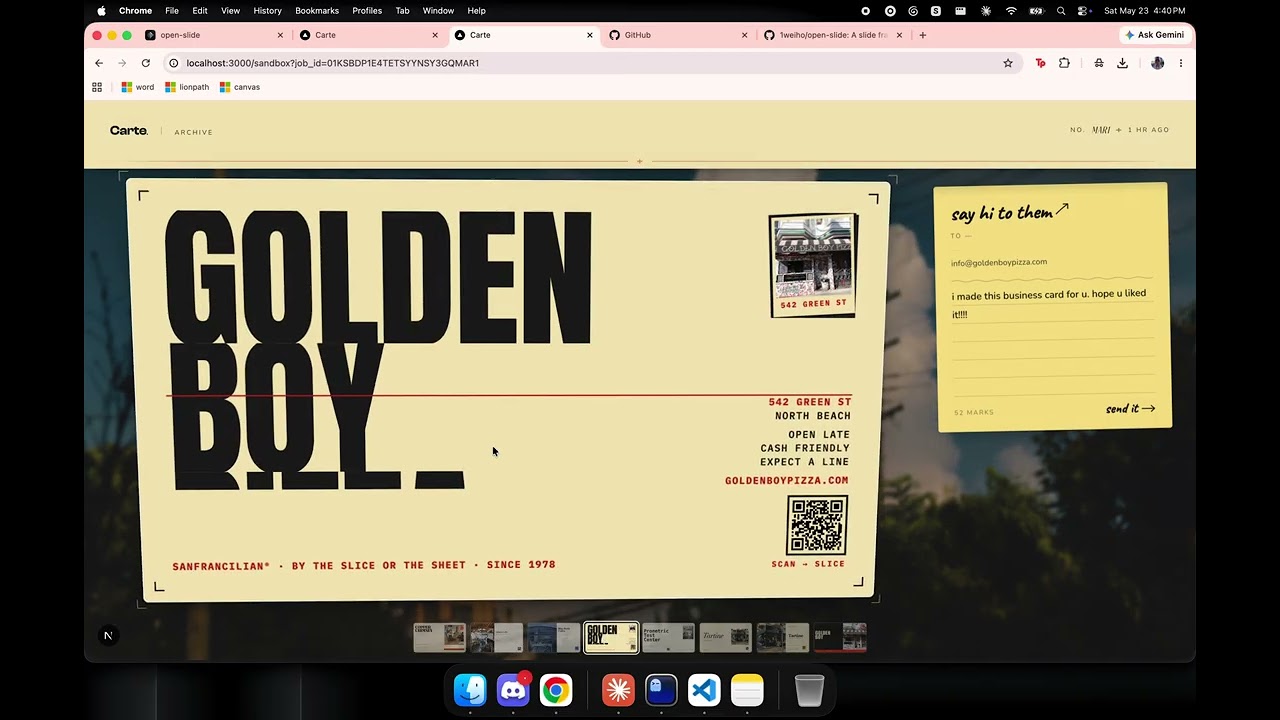Open Control Center in the menu bar
Screen dimensions: 1280x720
pos(1084,11)
